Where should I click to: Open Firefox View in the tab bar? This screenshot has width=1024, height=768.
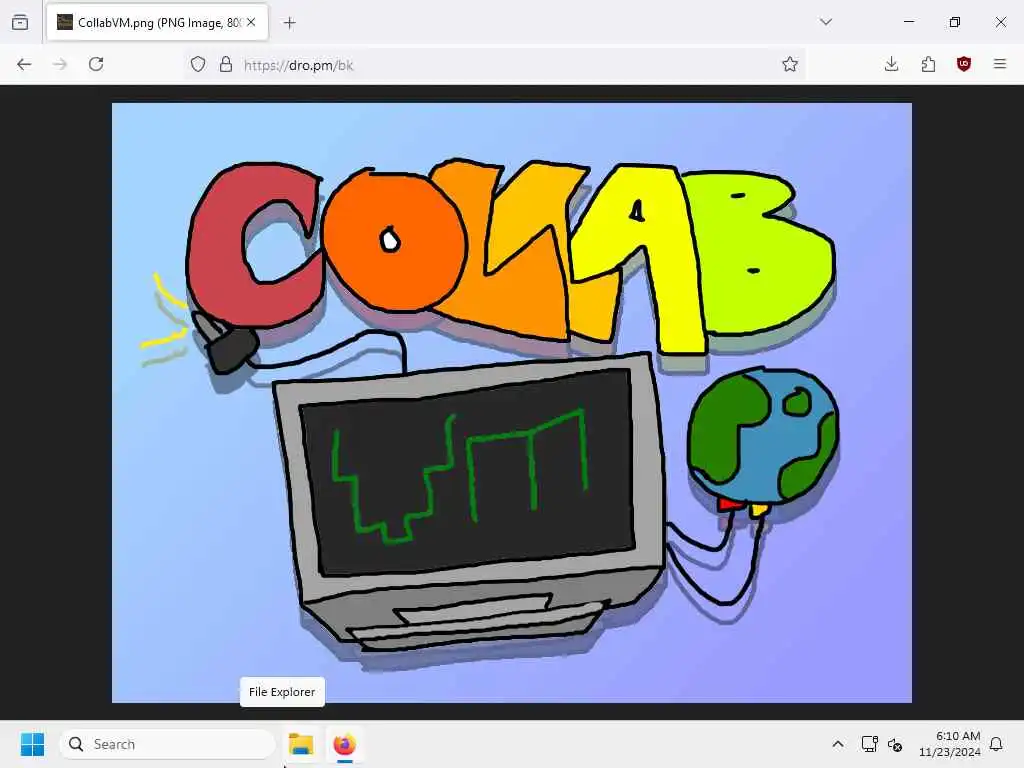pyautogui.click(x=20, y=22)
